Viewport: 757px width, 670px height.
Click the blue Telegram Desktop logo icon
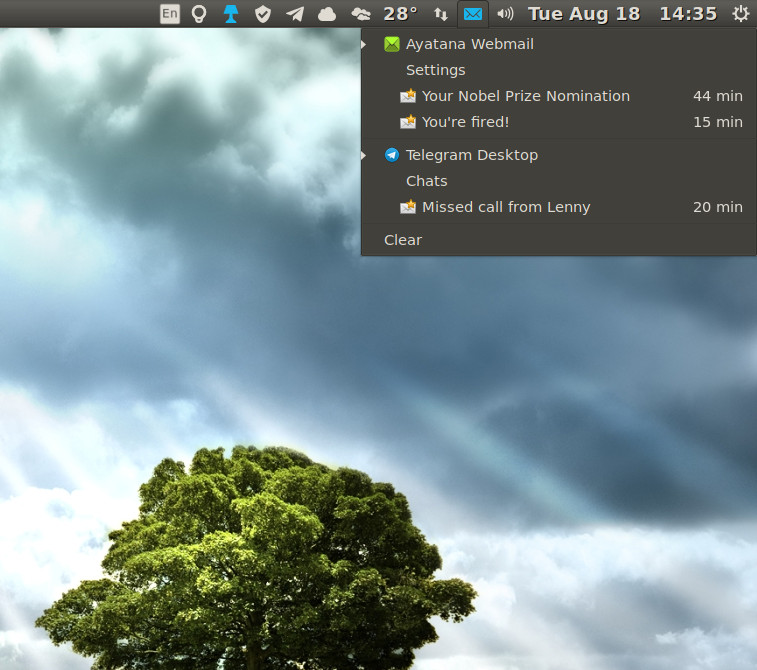coord(392,155)
